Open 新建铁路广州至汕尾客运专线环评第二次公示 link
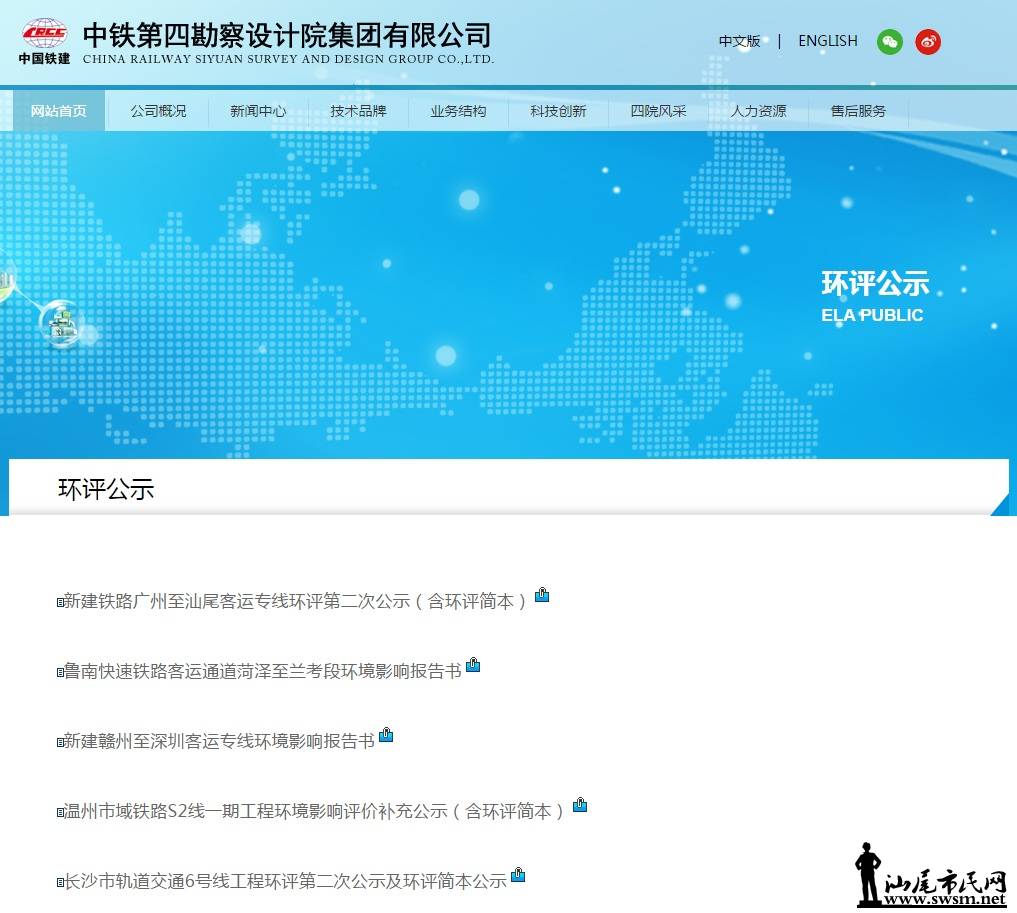 coord(294,601)
